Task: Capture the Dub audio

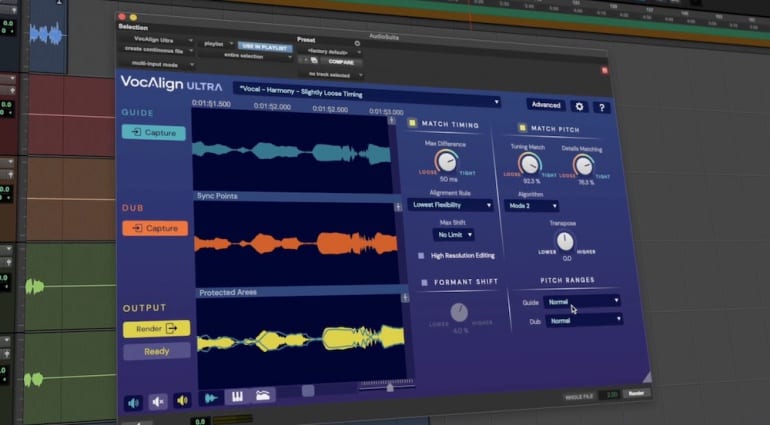Action: click(155, 228)
